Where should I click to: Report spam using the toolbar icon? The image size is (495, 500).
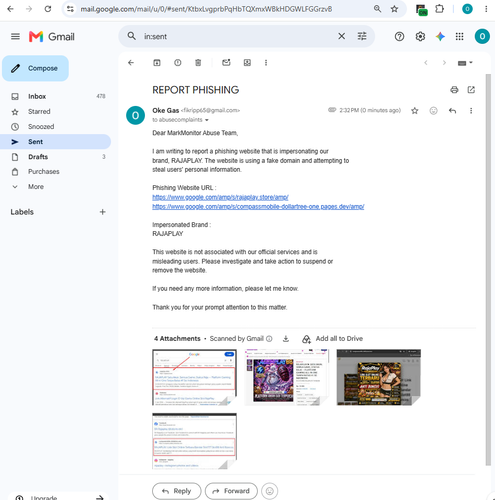point(178,63)
